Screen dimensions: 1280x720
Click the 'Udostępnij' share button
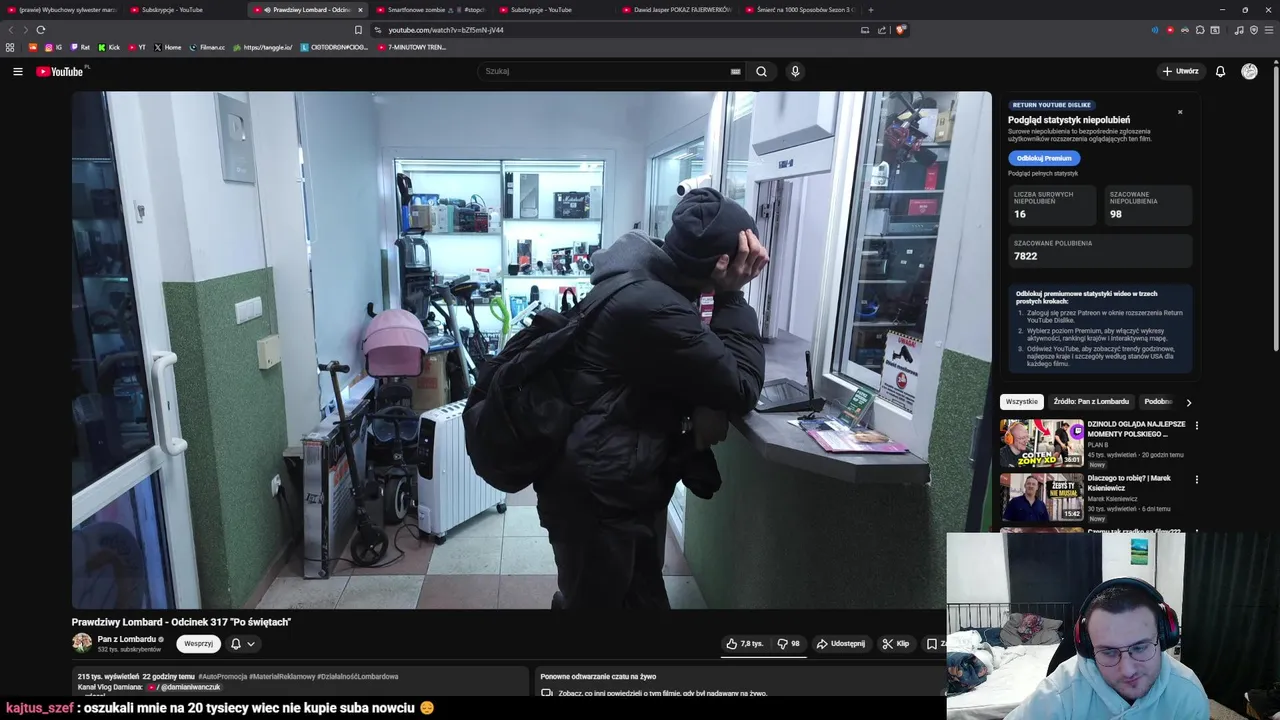[840, 644]
